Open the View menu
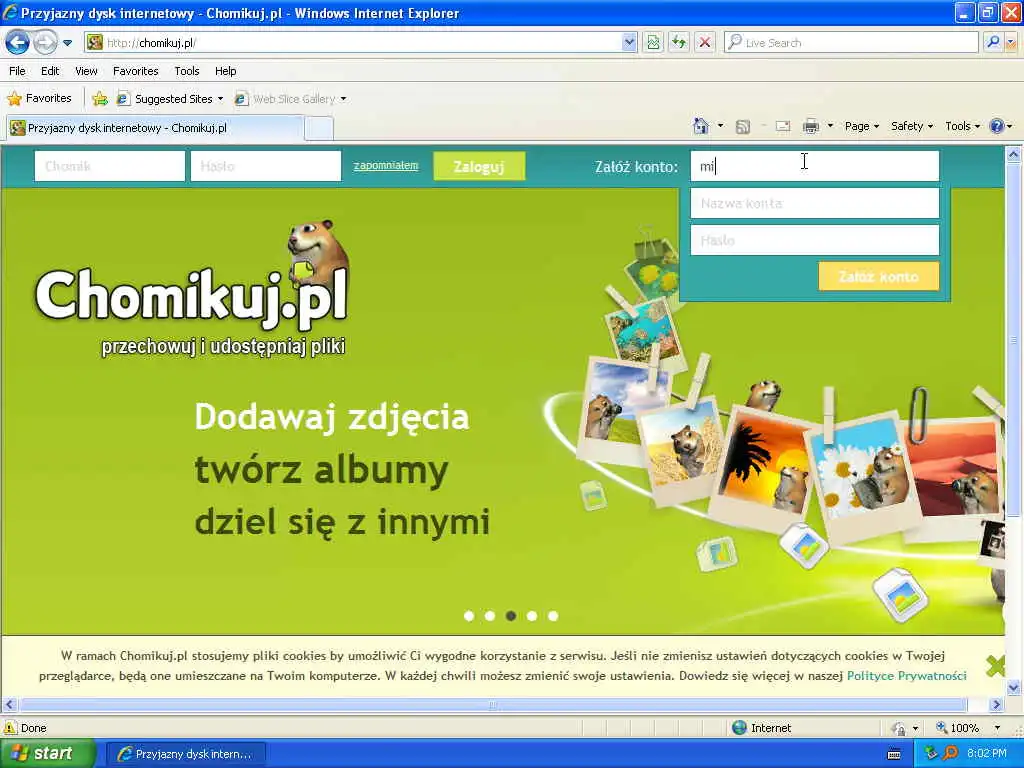The image size is (1024, 768). (86, 71)
